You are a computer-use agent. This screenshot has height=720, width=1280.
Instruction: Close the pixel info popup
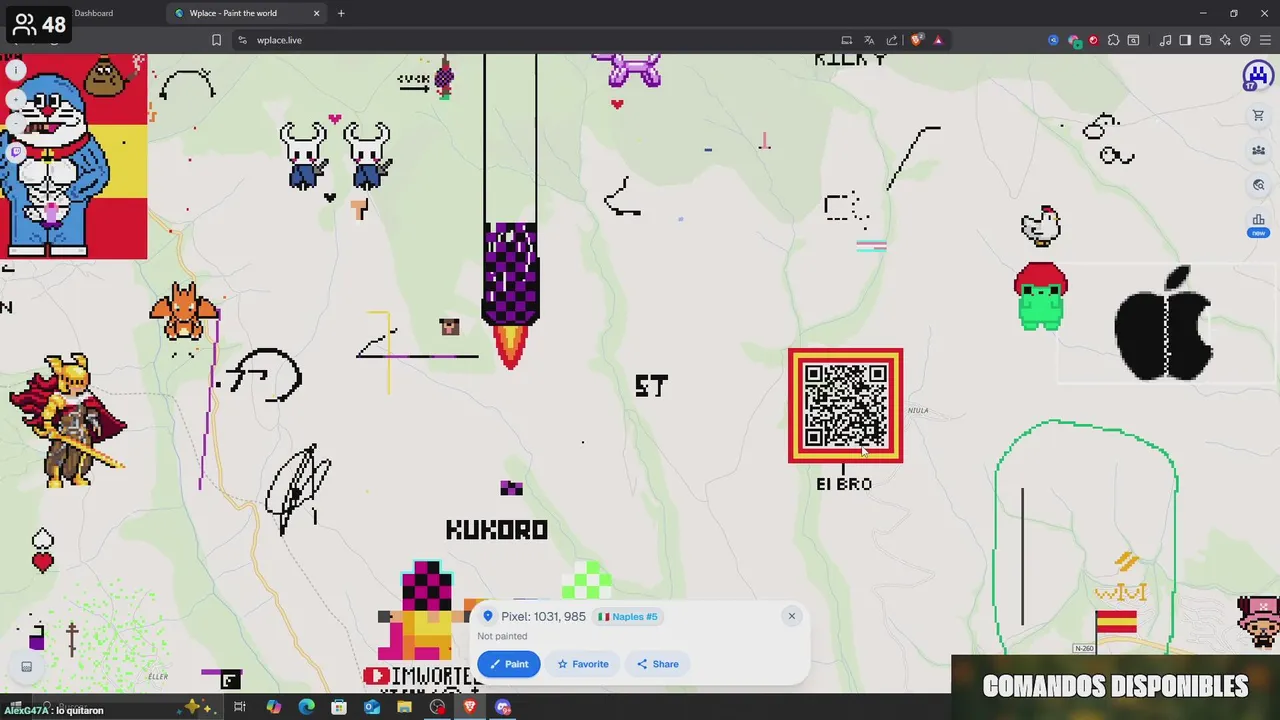coord(791,616)
